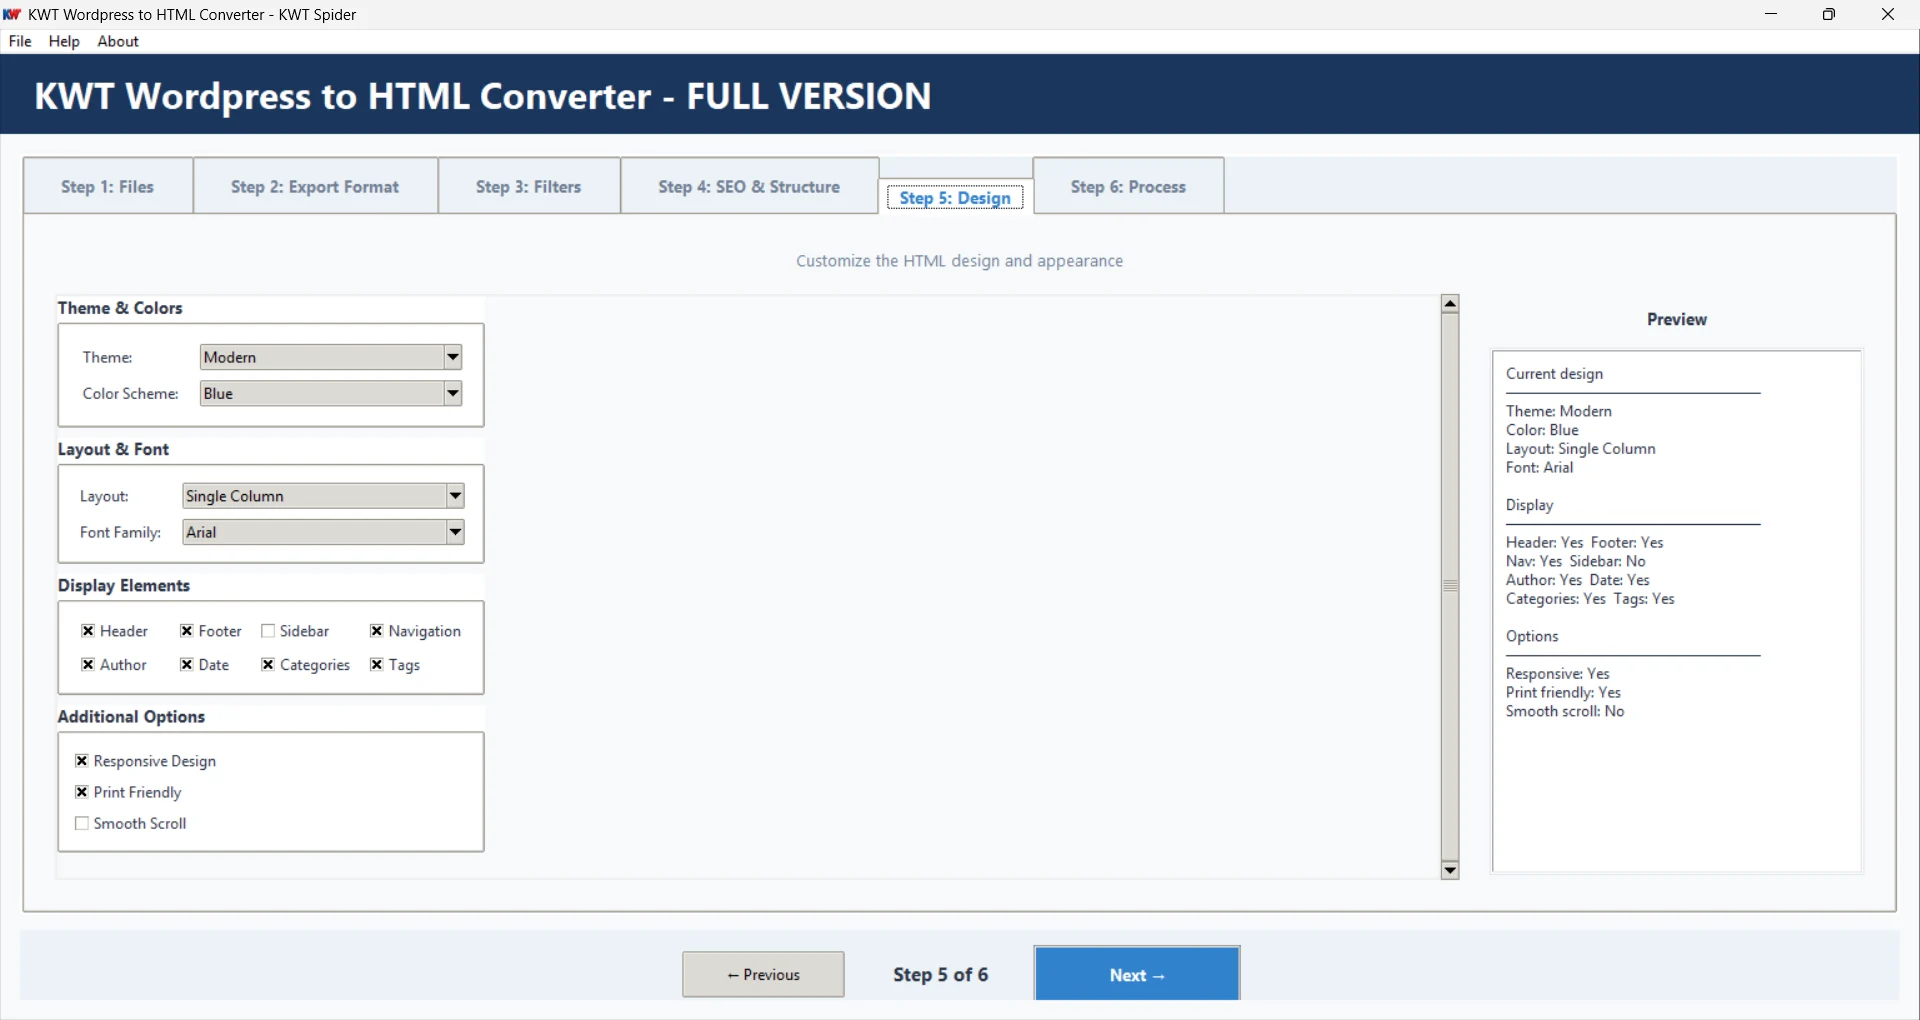Screen dimensions: 1920x1020
Task: Switch to Step 3: Filters tab
Action: click(x=529, y=186)
